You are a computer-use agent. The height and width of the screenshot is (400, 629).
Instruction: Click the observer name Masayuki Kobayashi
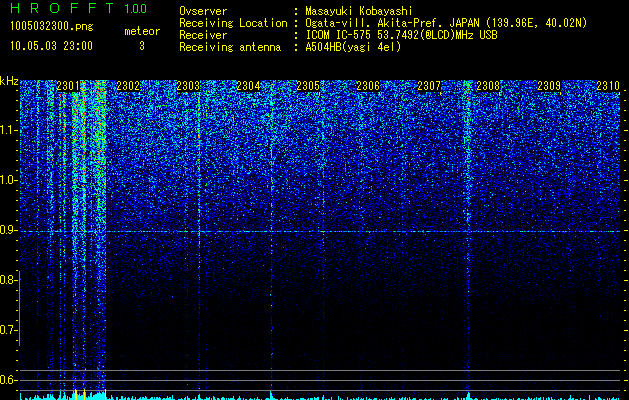pos(359,11)
